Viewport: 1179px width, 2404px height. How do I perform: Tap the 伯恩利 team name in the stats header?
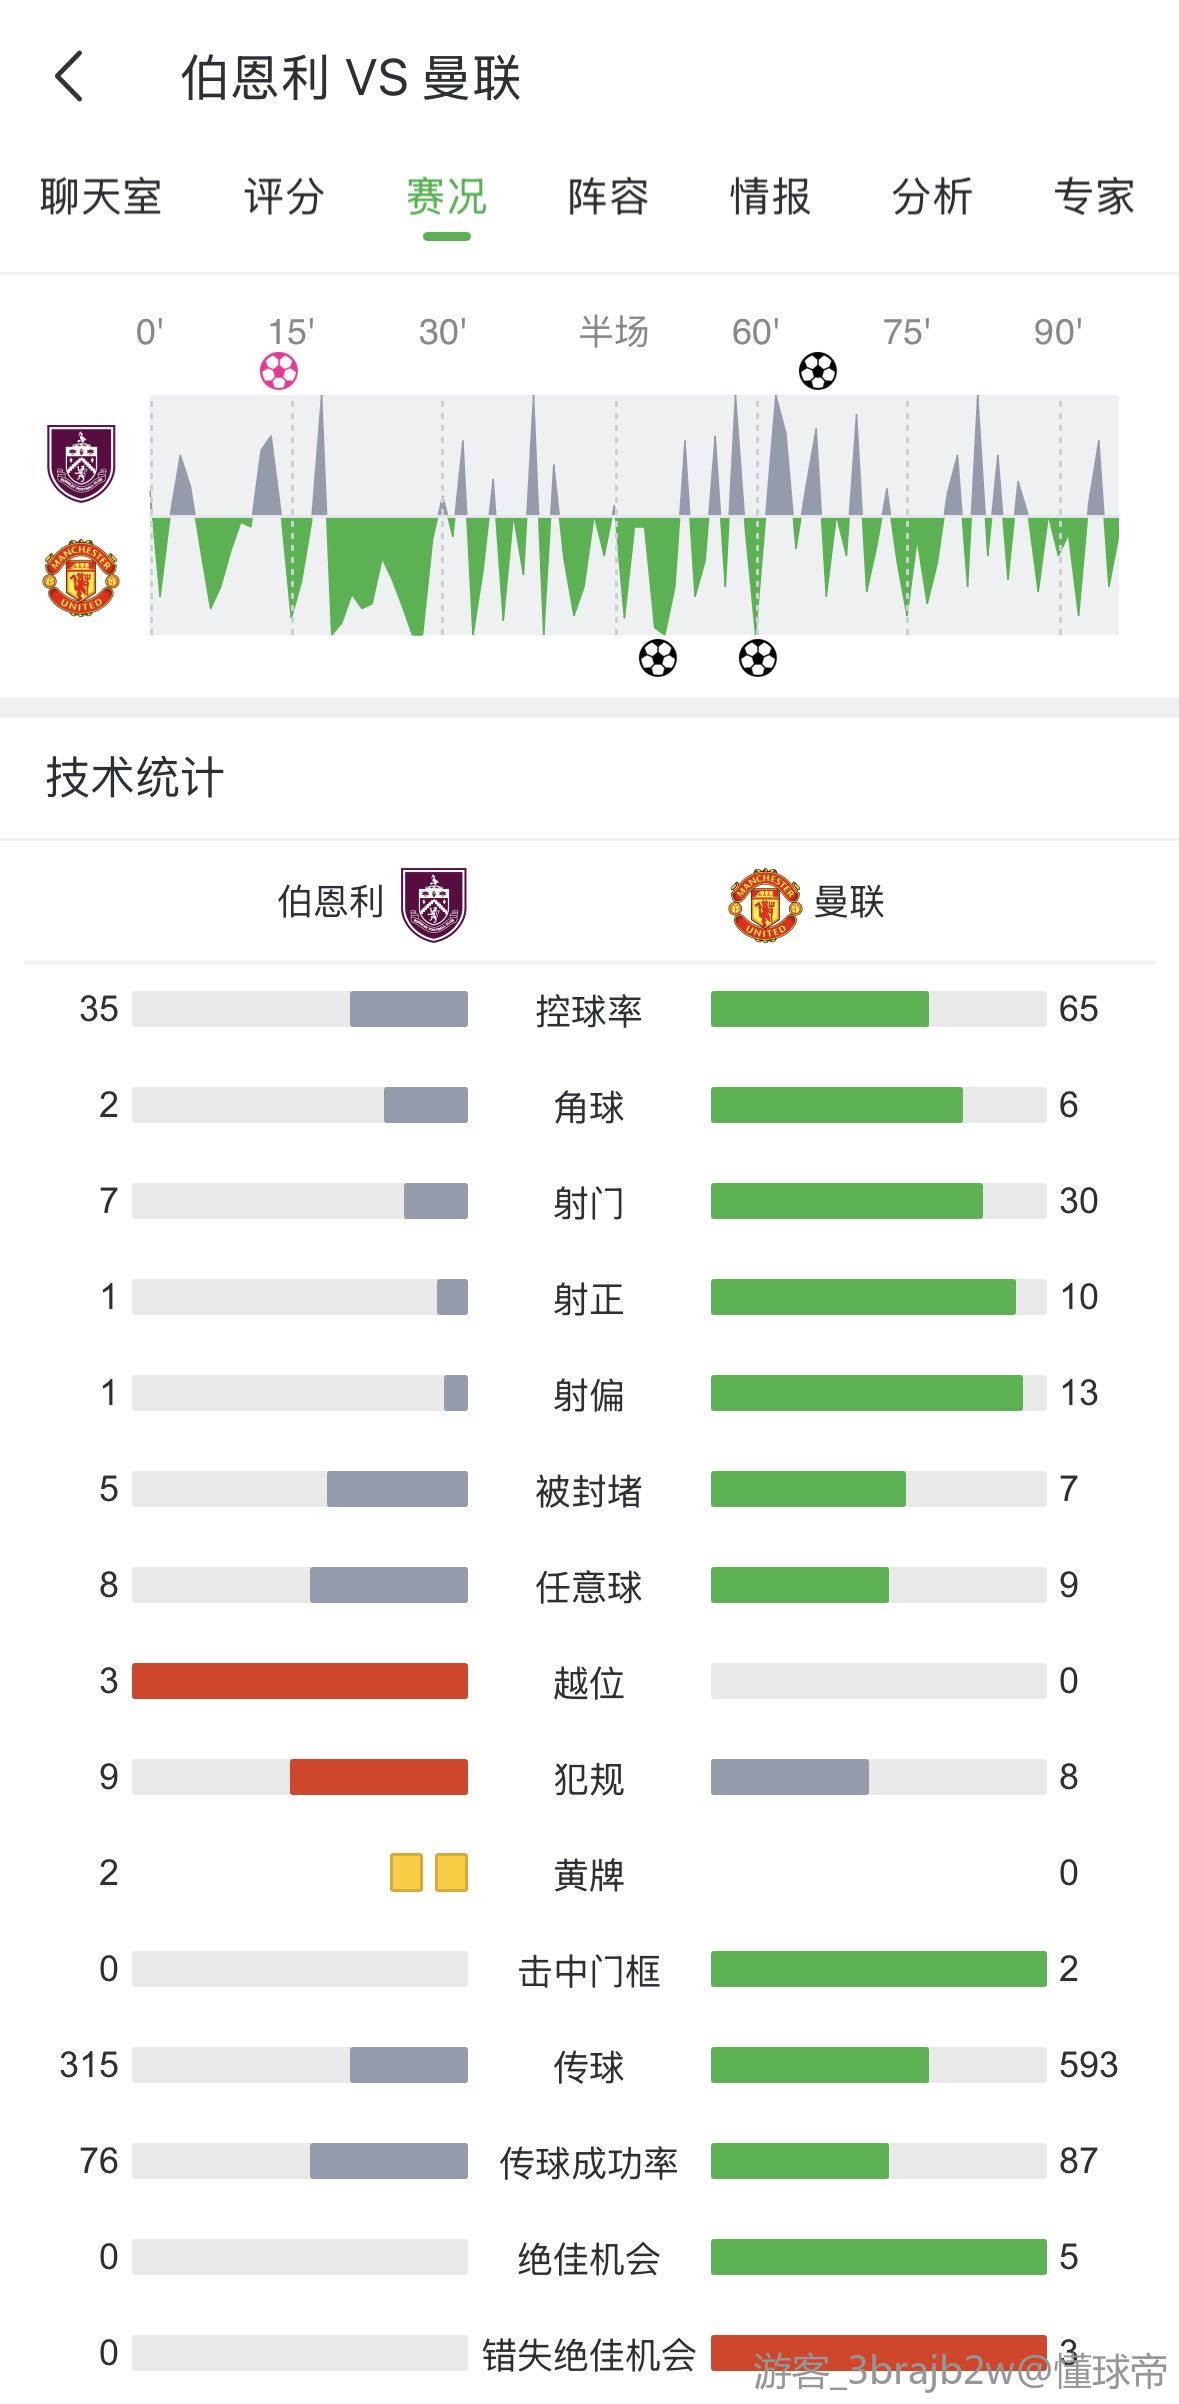330,902
